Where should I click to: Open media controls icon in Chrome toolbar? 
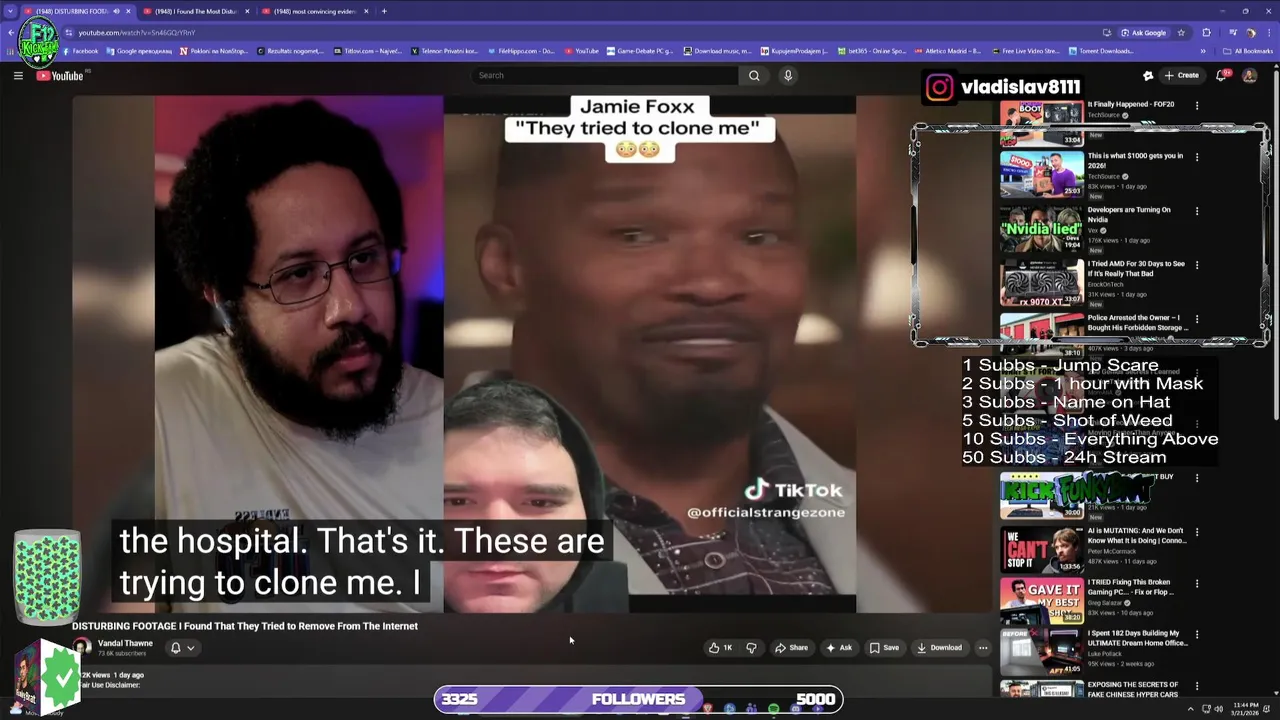coord(1234,33)
